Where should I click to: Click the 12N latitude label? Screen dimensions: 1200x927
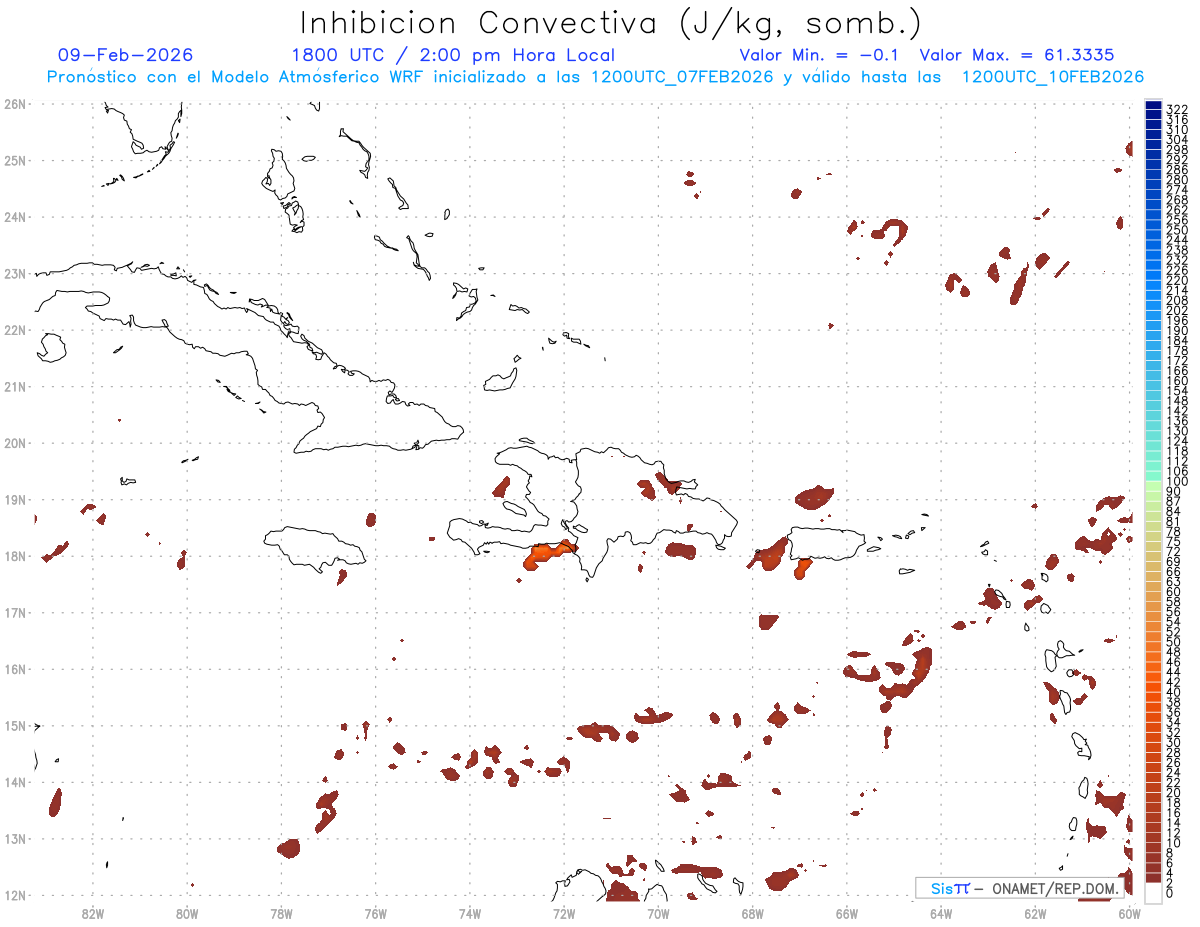(x=15, y=894)
